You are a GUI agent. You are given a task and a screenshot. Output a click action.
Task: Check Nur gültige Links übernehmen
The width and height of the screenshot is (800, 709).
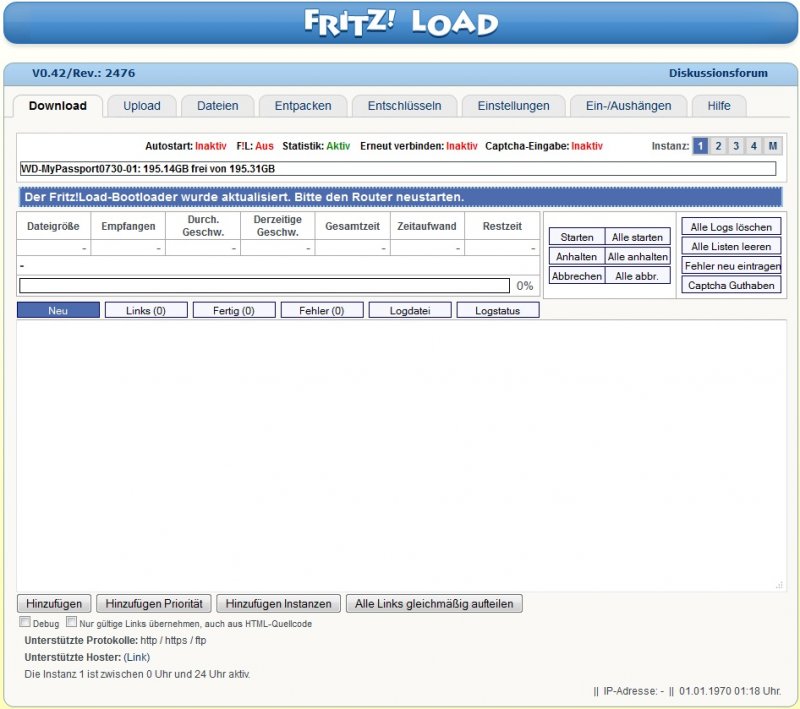coord(71,622)
